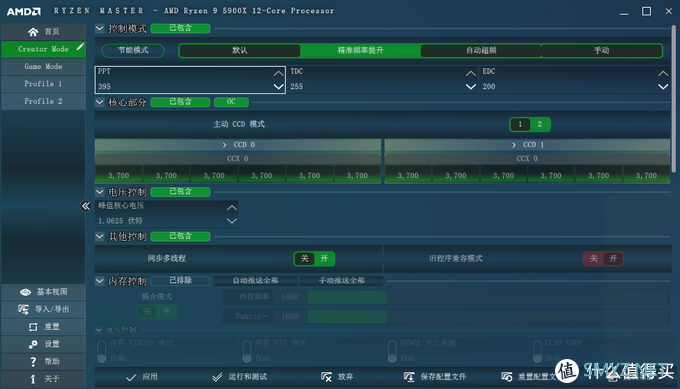Toggle memory coupled mode switch

click(x=157, y=311)
